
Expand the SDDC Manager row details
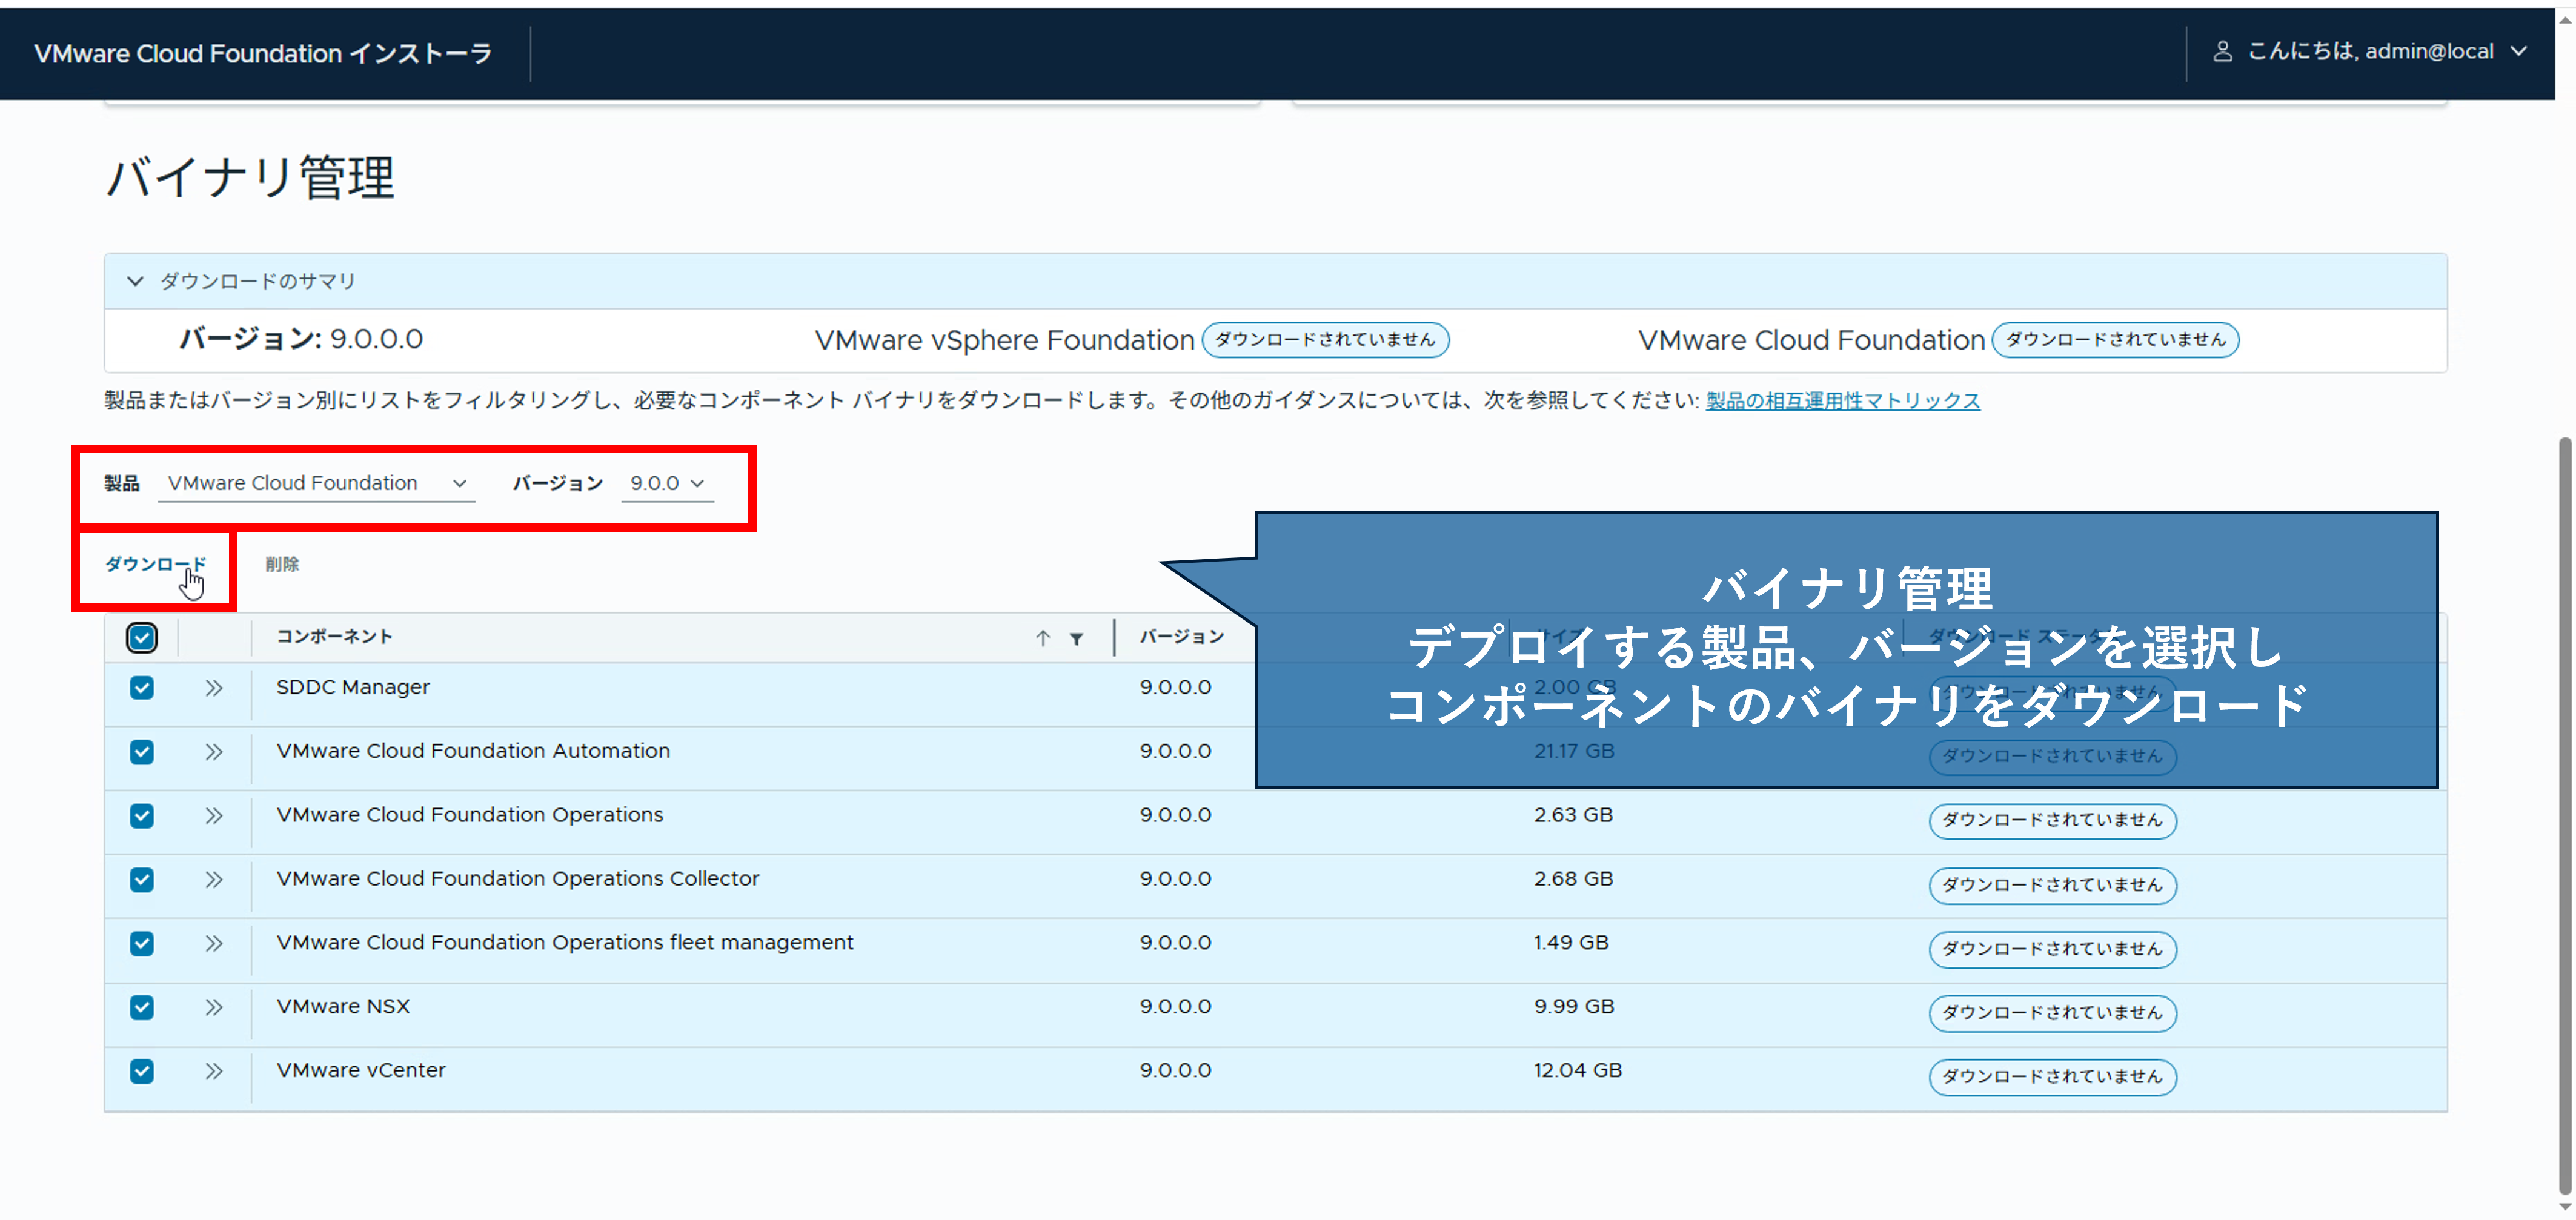pos(214,688)
